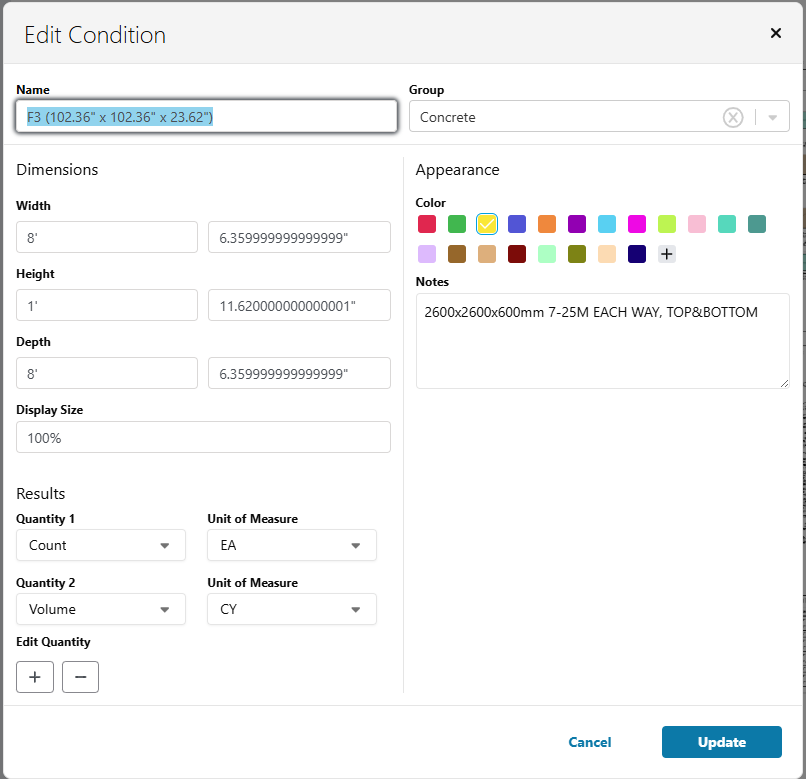Select the magenta color swatch

click(x=637, y=224)
